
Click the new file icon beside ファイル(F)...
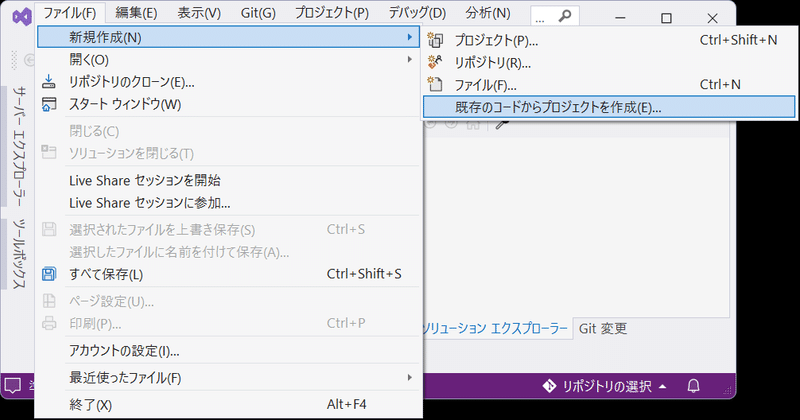coord(435,84)
